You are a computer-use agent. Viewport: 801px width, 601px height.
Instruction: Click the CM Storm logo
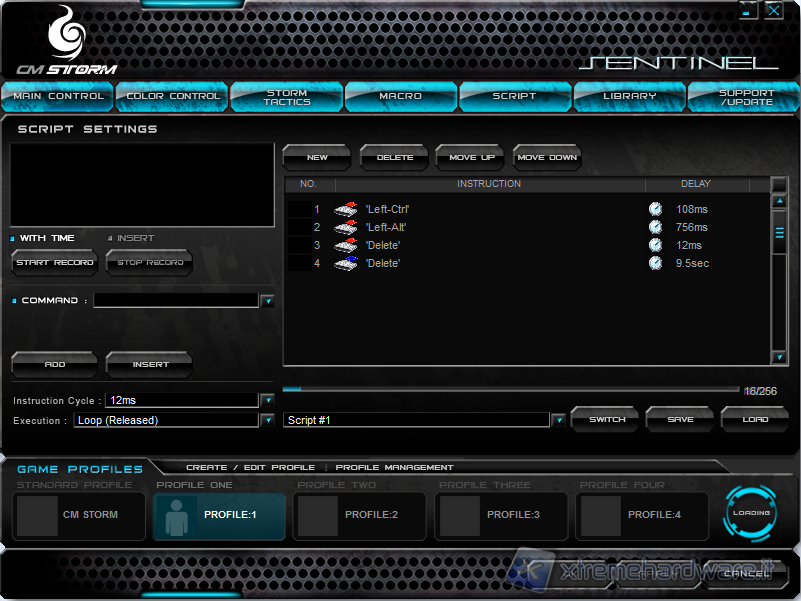click(x=66, y=42)
